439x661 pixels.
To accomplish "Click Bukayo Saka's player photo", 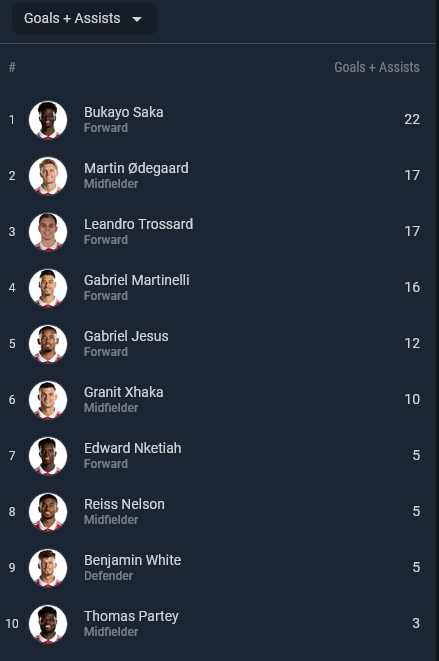I will pos(48,120).
